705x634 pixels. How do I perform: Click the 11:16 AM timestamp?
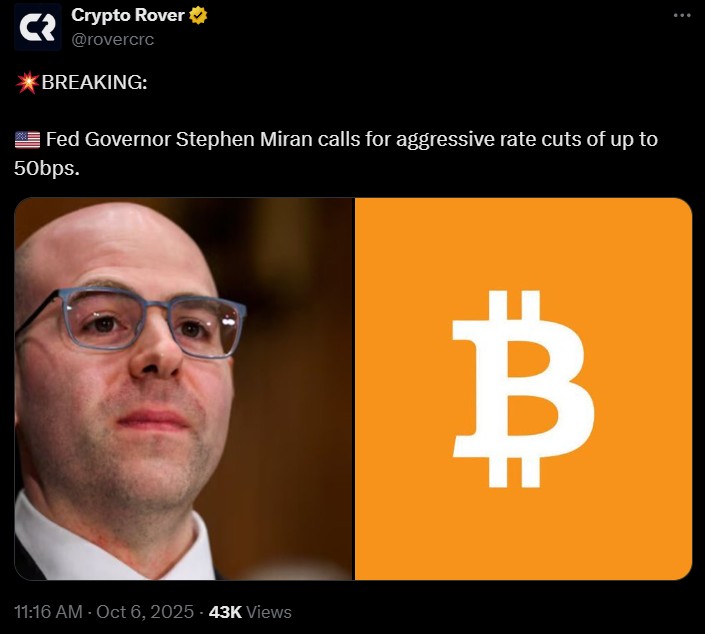[x=48, y=612]
